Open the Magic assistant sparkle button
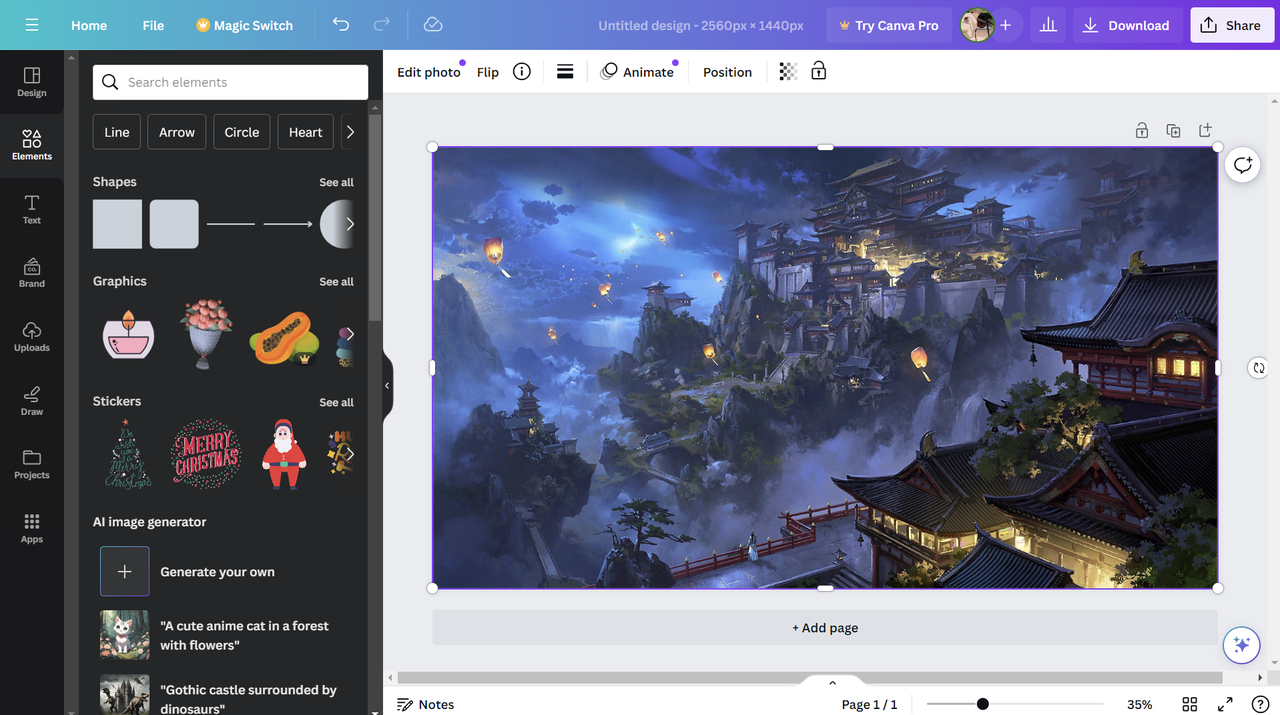 click(1241, 645)
